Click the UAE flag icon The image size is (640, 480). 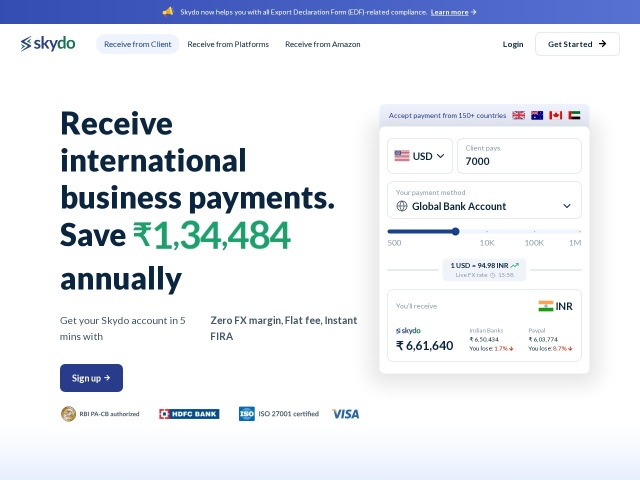(574, 116)
